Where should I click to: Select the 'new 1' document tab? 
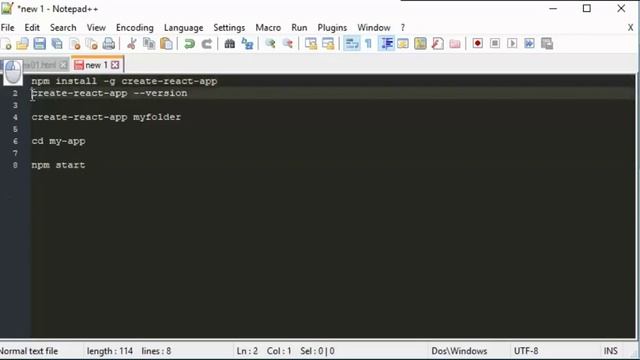pos(96,65)
